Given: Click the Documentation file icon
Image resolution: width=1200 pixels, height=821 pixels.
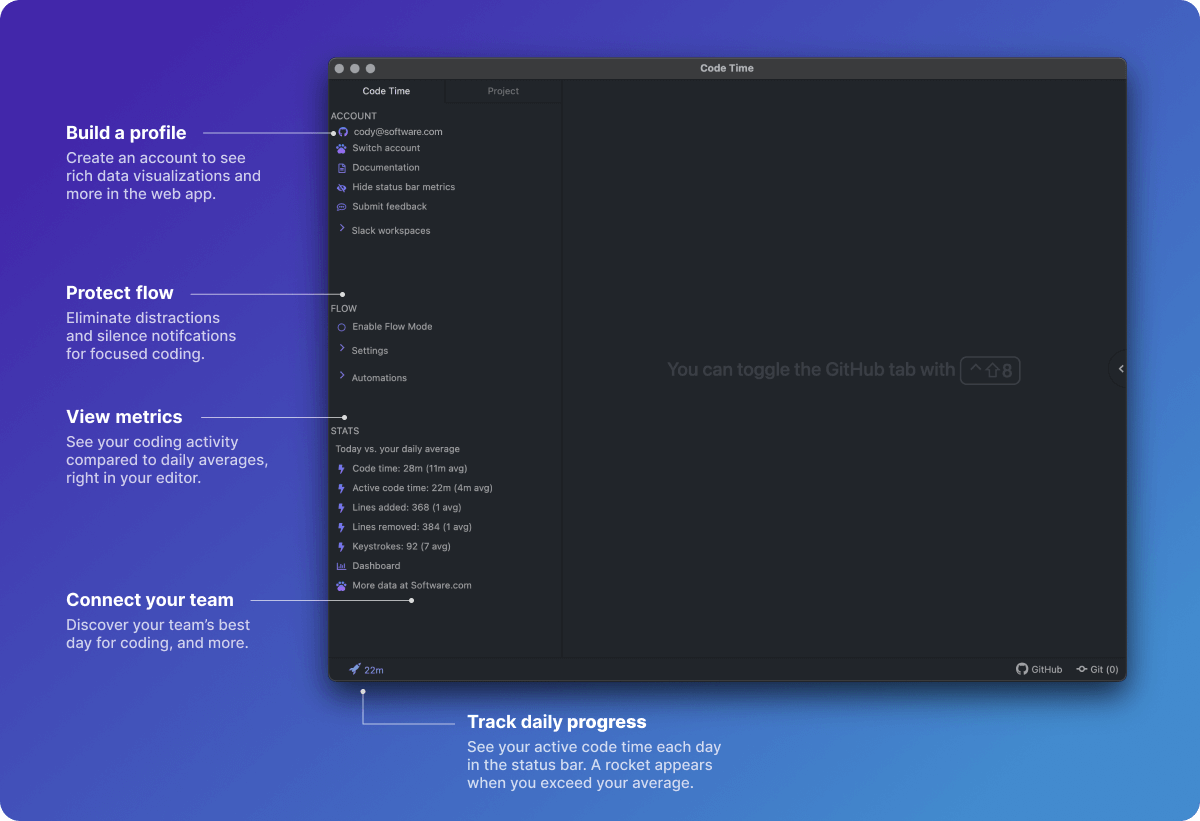Looking at the screenshot, I should [342, 168].
